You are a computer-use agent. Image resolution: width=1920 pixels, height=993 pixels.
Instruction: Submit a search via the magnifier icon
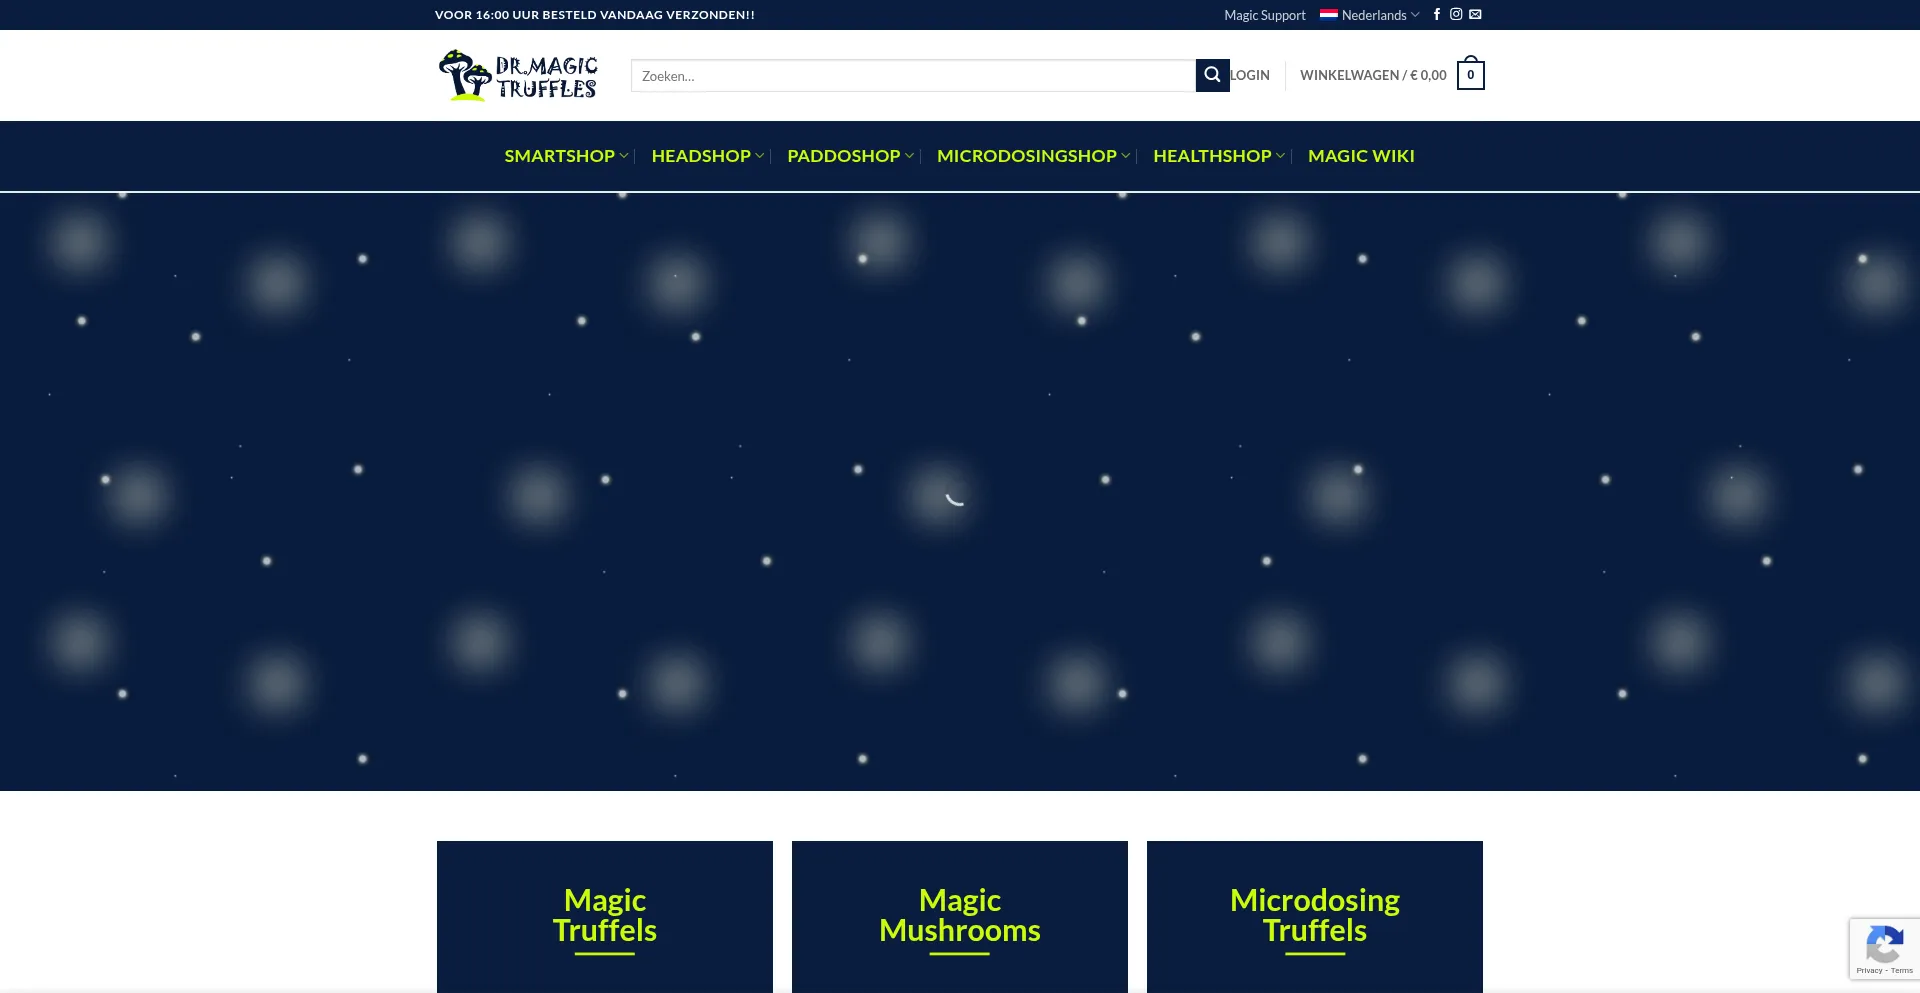click(1212, 75)
